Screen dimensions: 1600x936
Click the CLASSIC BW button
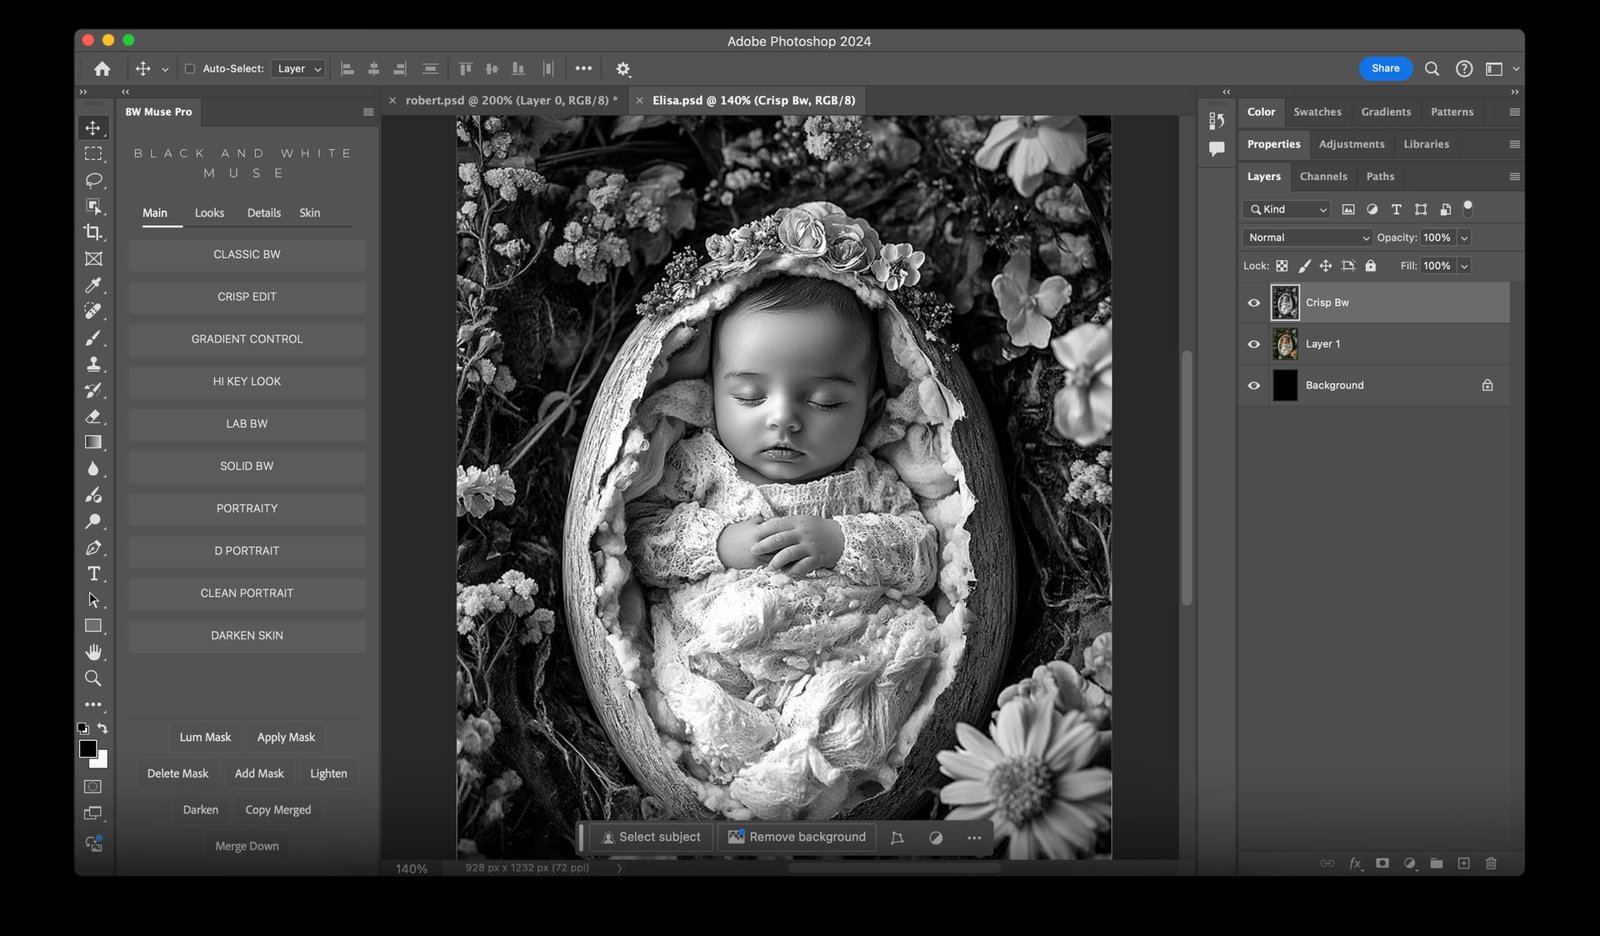(x=247, y=255)
